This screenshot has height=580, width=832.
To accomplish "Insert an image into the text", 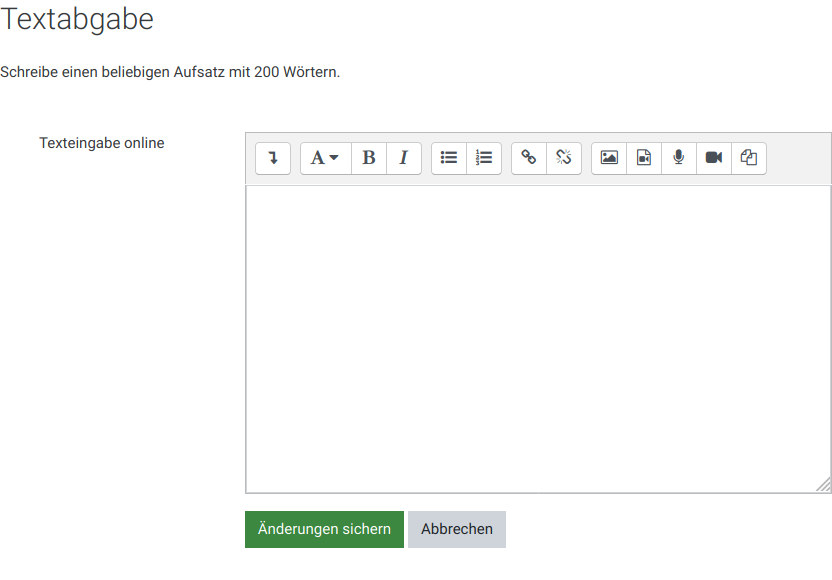I will (609, 158).
